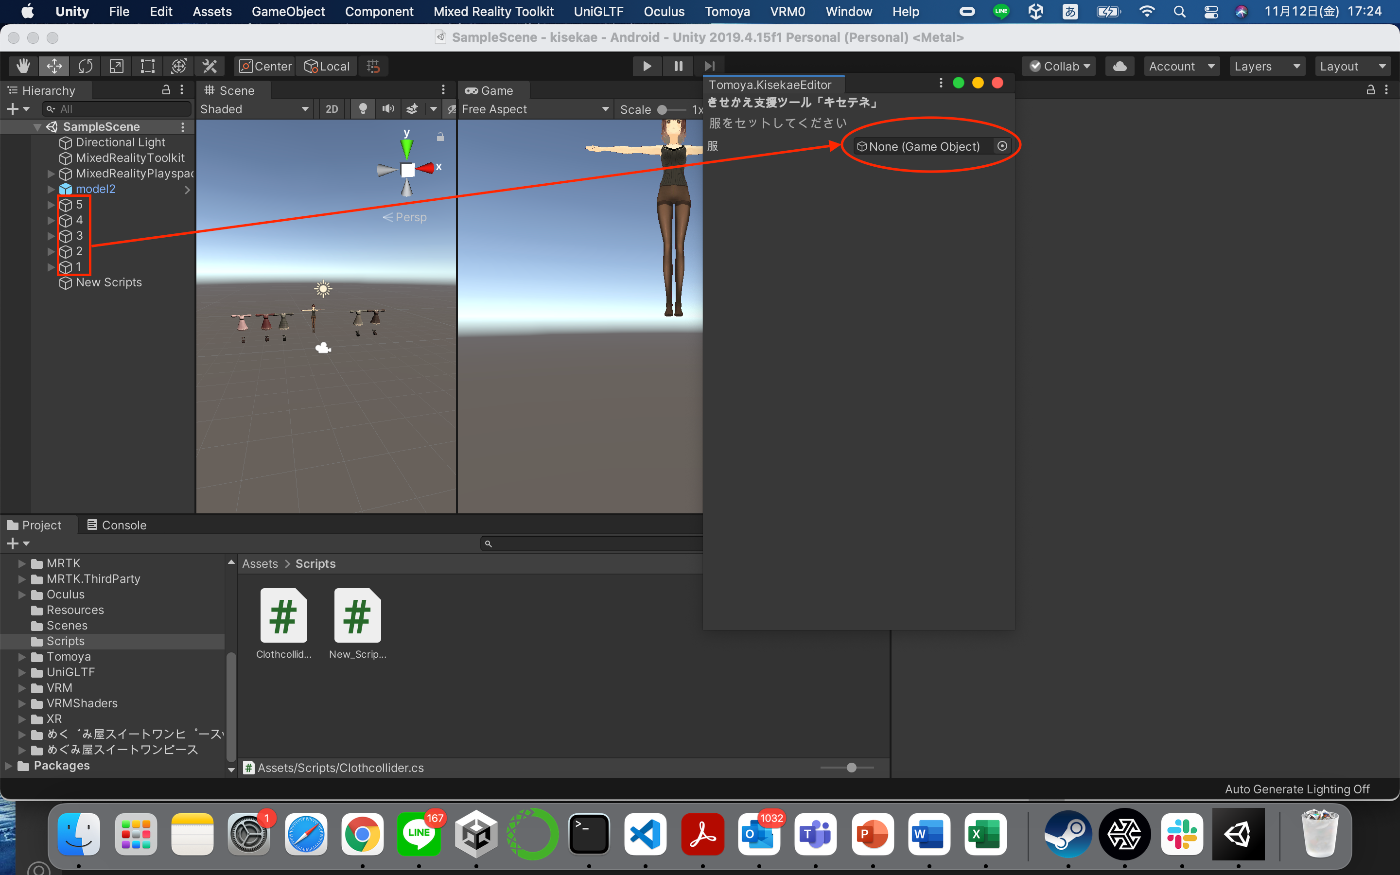Click the Step frame button
The width and height of the screenshot is (1400, 875).
tap(709, 66)
